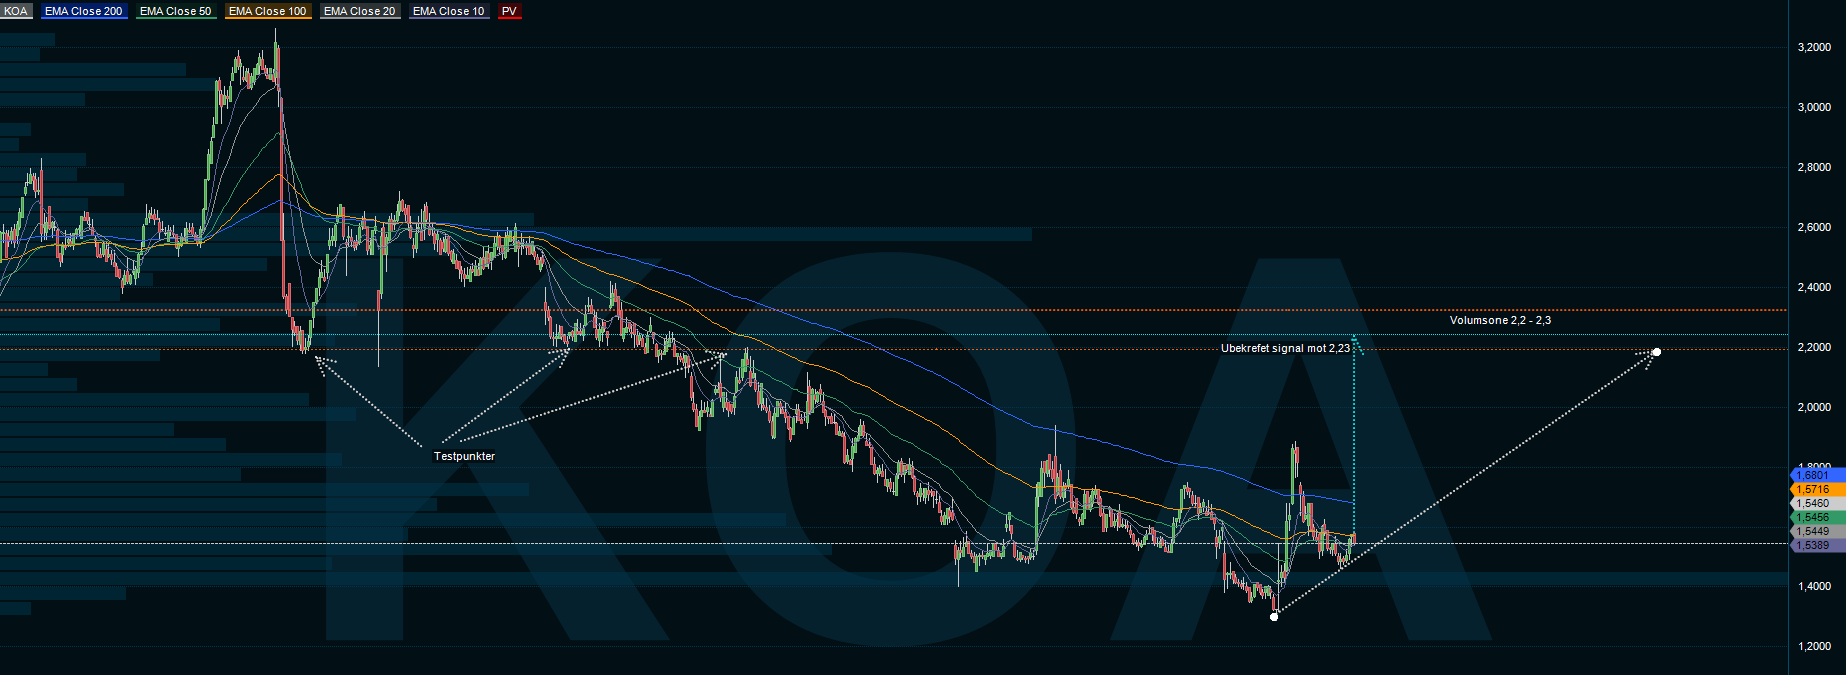The height and width of the screenshot is (675, 1846).
Task: Click the 3,0000 price axis label
Action: click(x=1815, y=107)
